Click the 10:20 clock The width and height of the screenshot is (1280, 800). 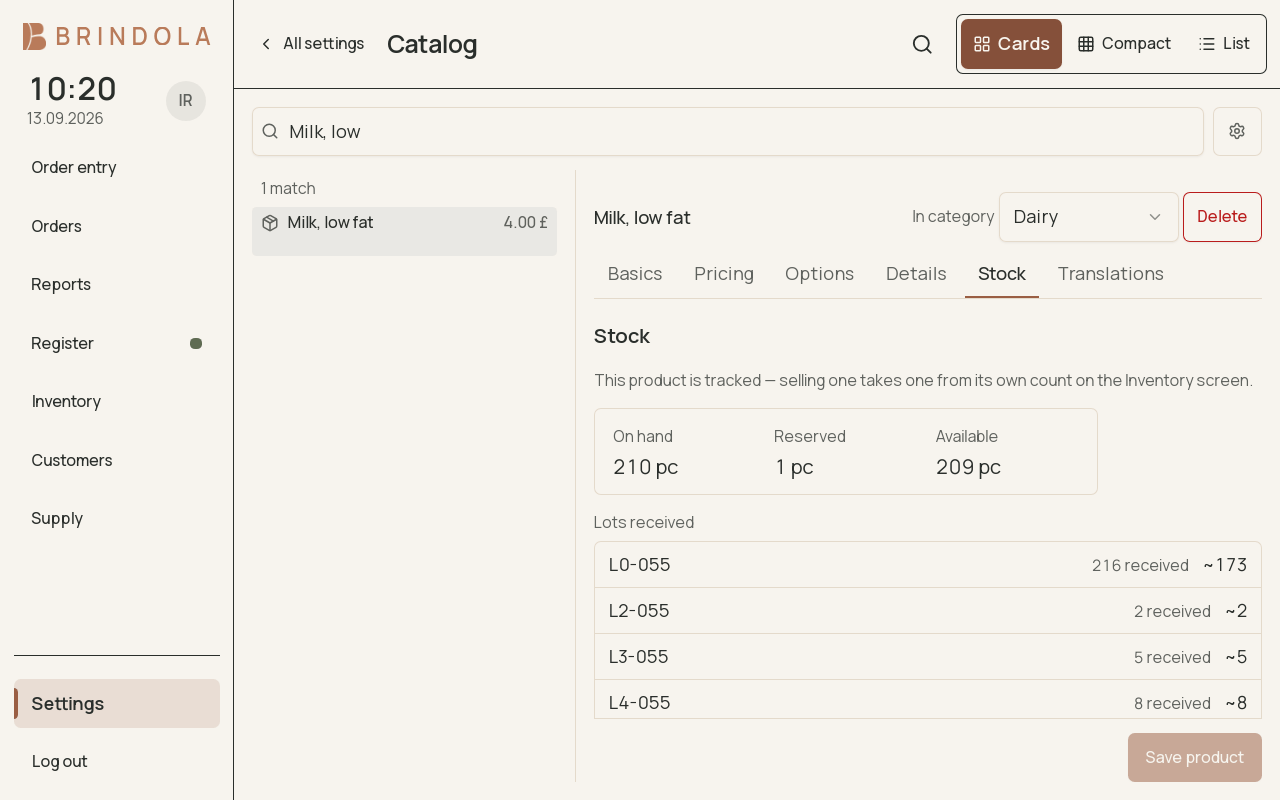pyautogui.click(x=73, y=89)
